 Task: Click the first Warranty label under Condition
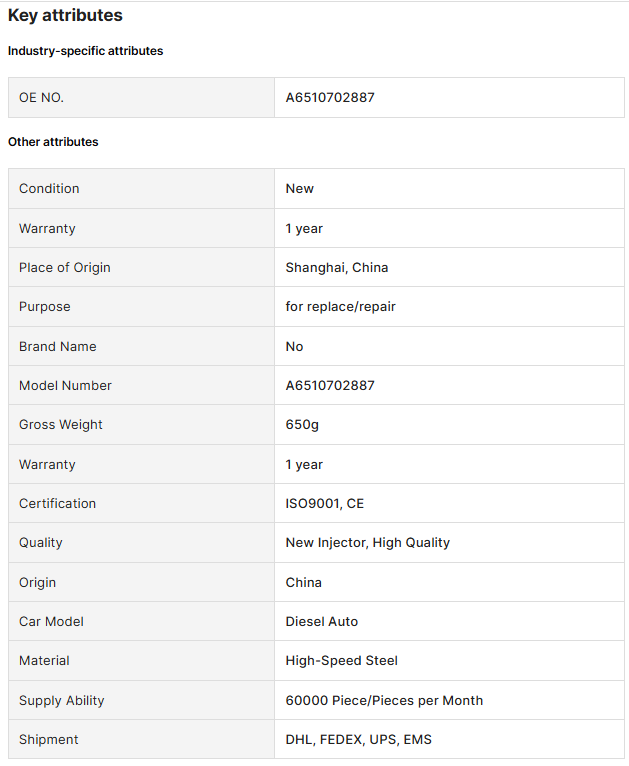pyautogui.click(x=47, y=229)
